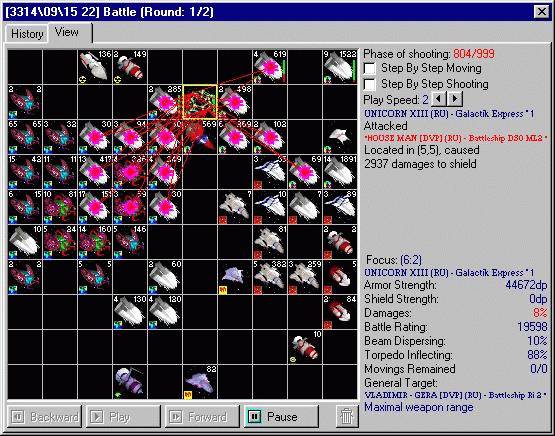Click the Battle Rating value 19598

tap(532, 327)
